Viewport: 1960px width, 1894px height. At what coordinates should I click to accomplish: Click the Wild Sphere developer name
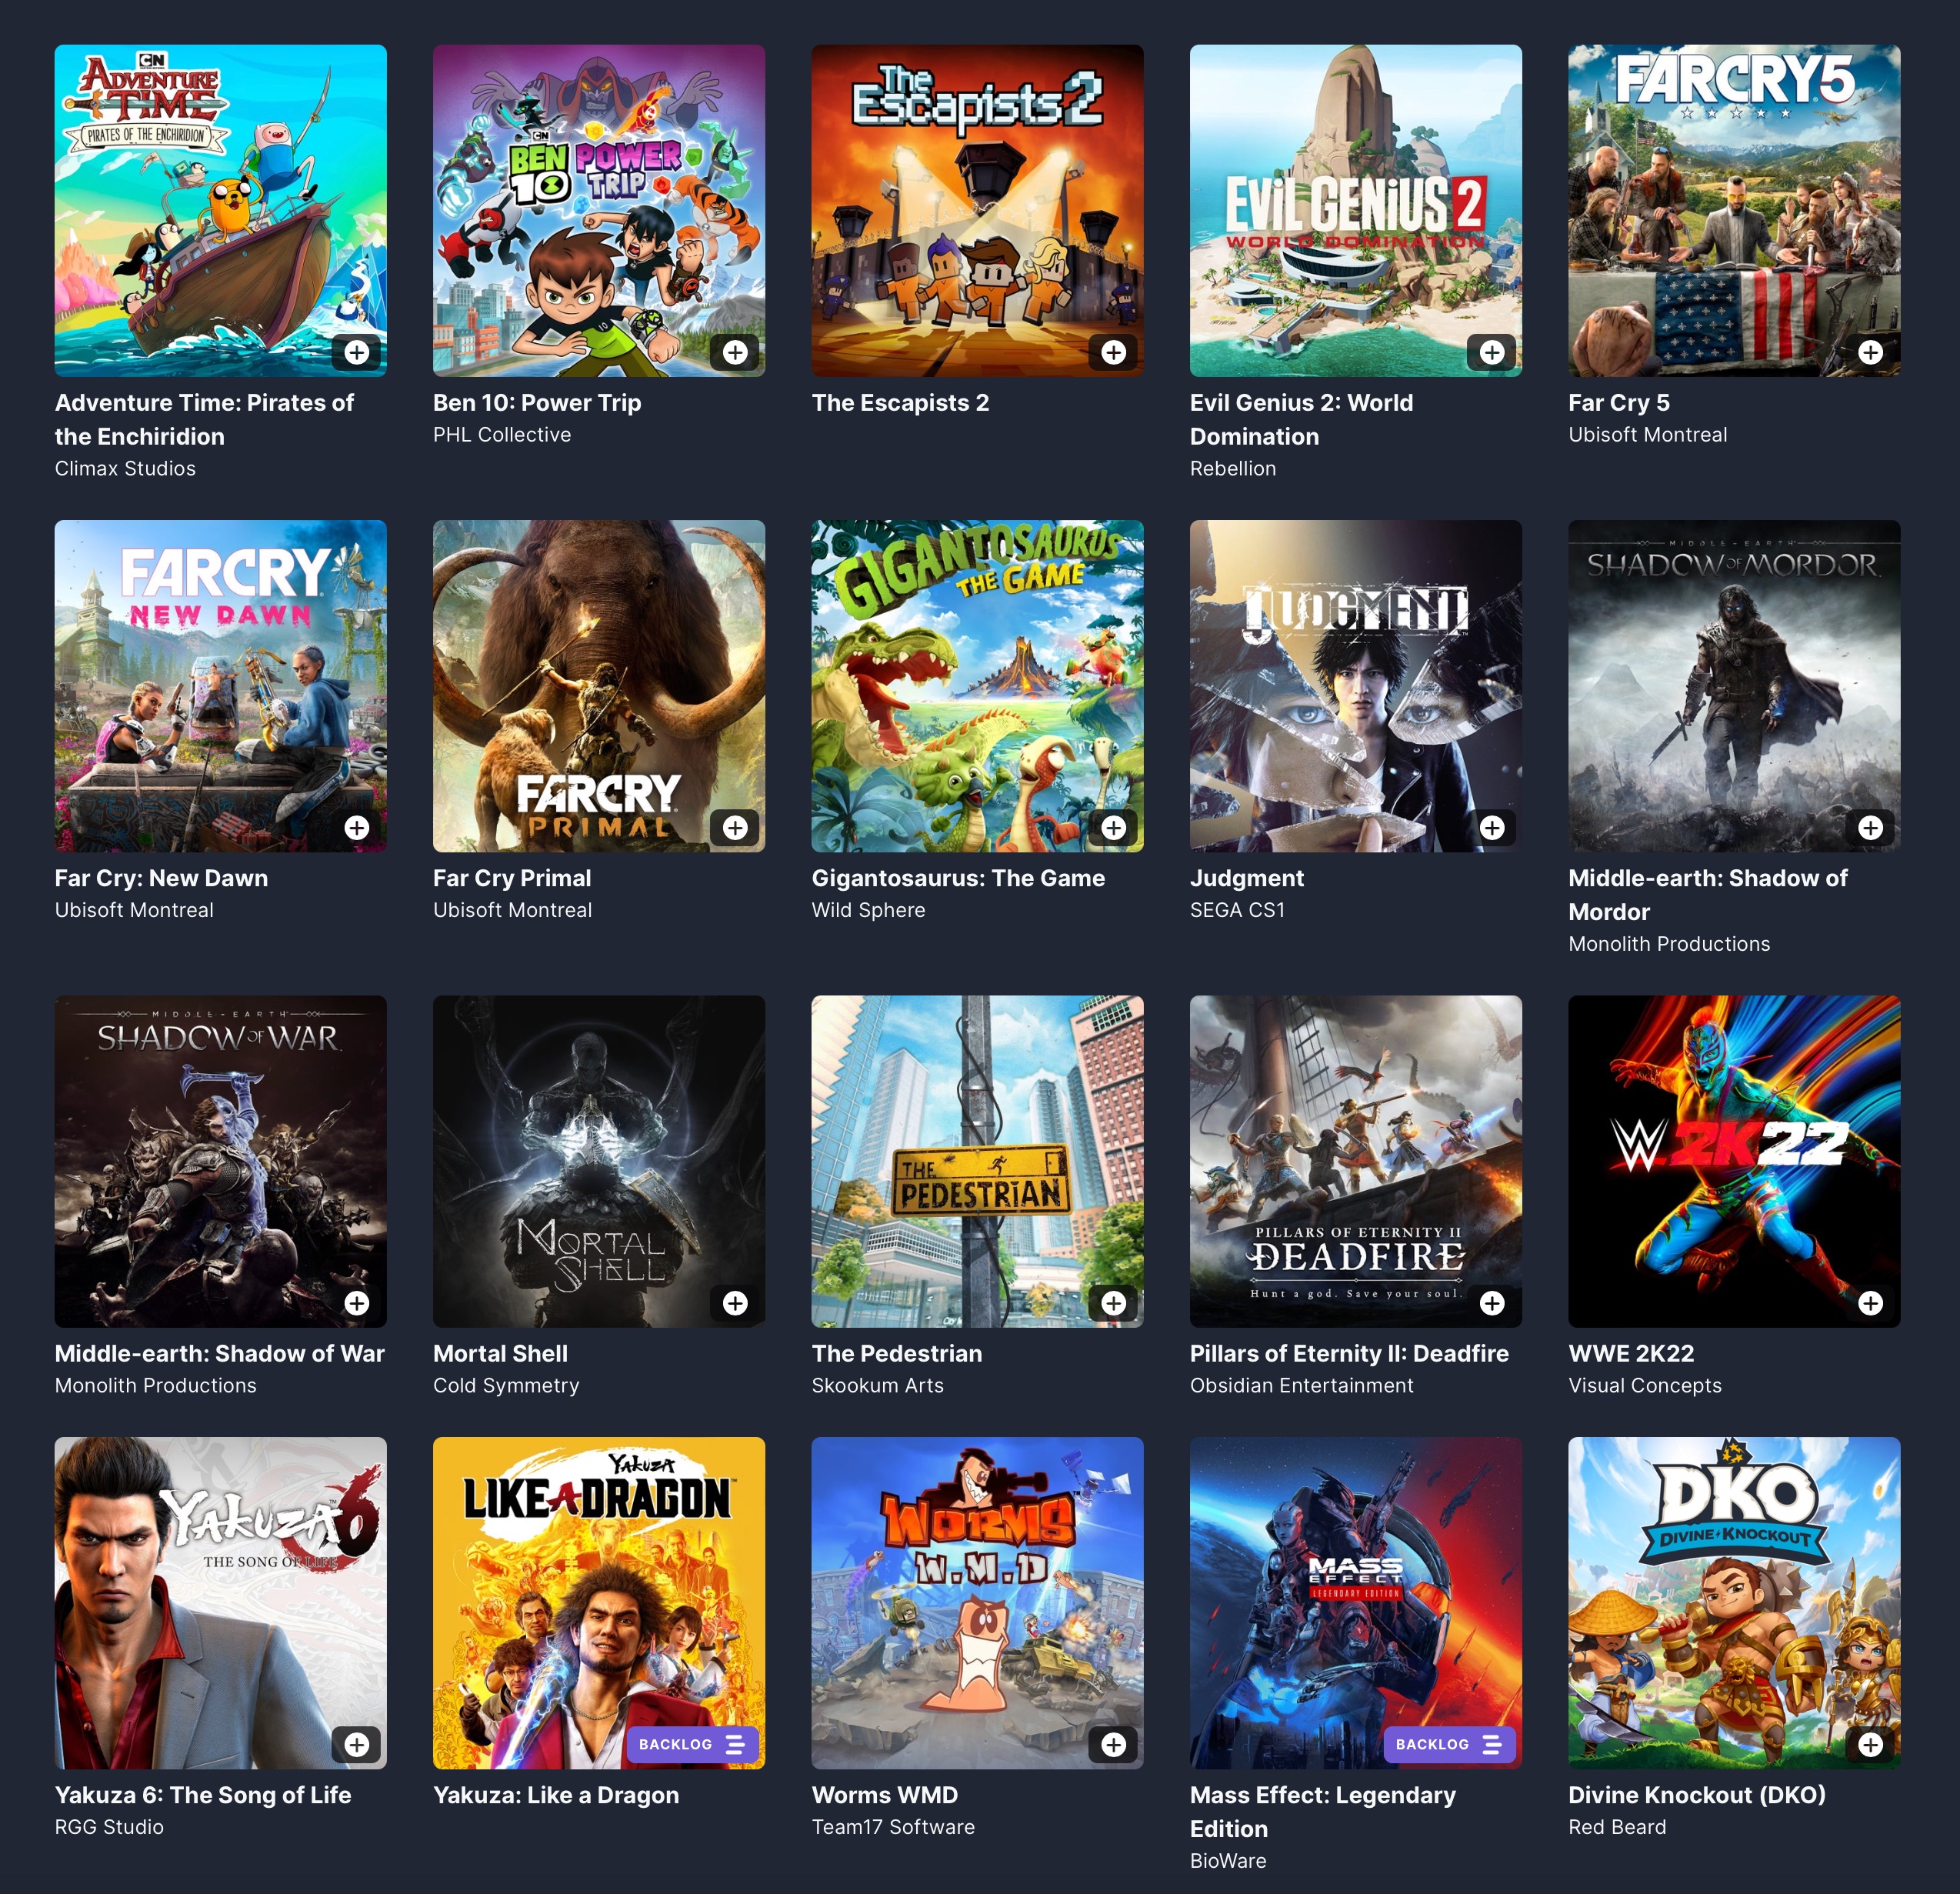point(868,910)
